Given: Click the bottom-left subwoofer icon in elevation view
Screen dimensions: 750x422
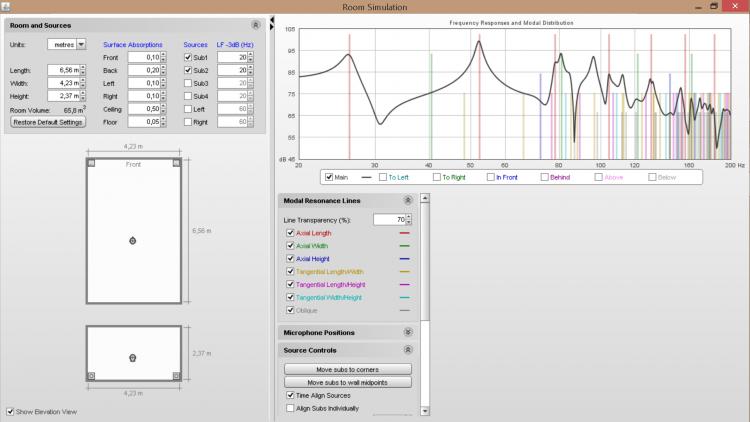Looking at the screenshot, I should pyautogui.click(x=91, y=376).
